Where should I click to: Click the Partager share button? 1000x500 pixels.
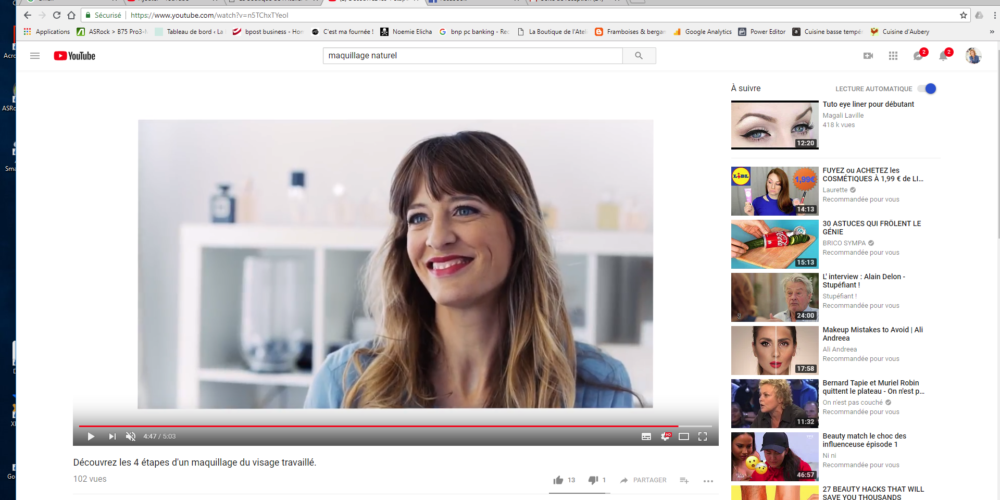(643, 480)
